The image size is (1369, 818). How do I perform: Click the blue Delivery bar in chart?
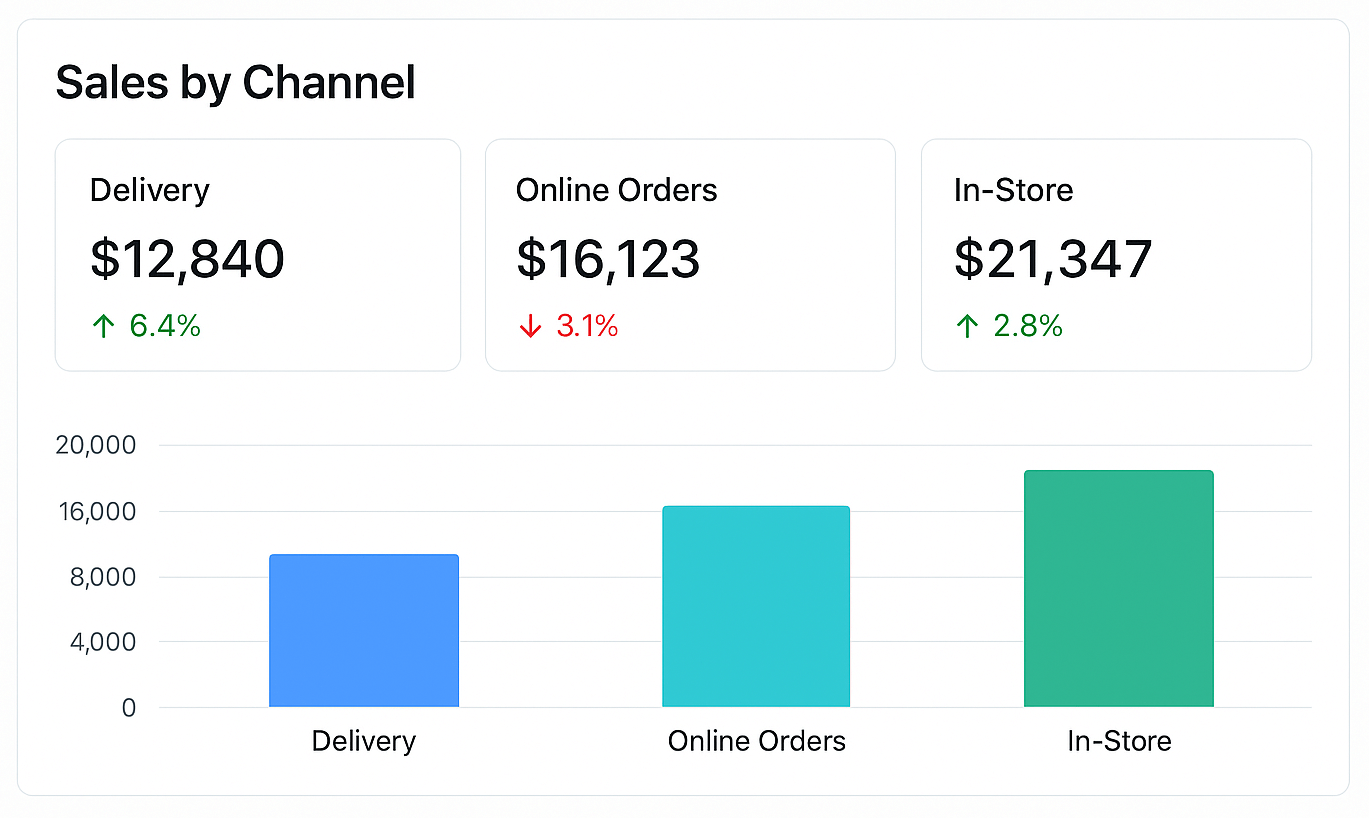[x=364, y=631]
